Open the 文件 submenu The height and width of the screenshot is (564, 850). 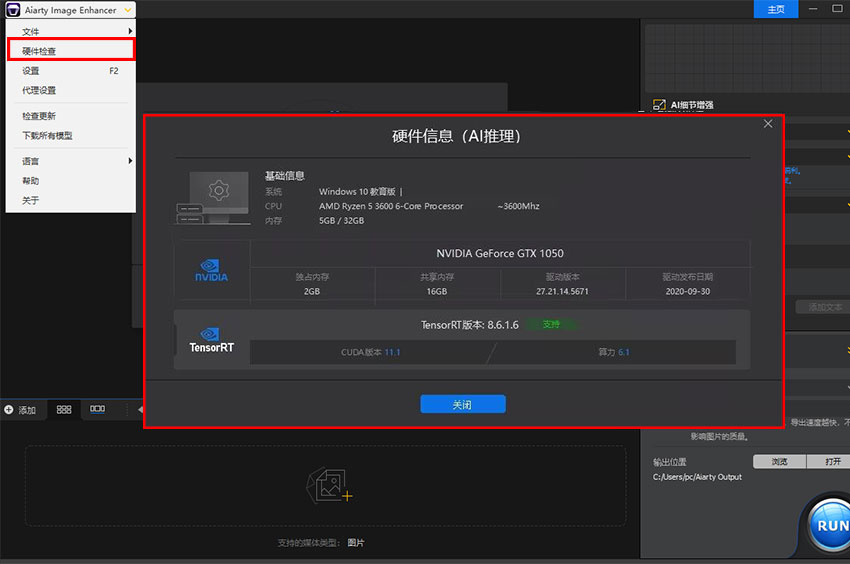tap(70, 31)
